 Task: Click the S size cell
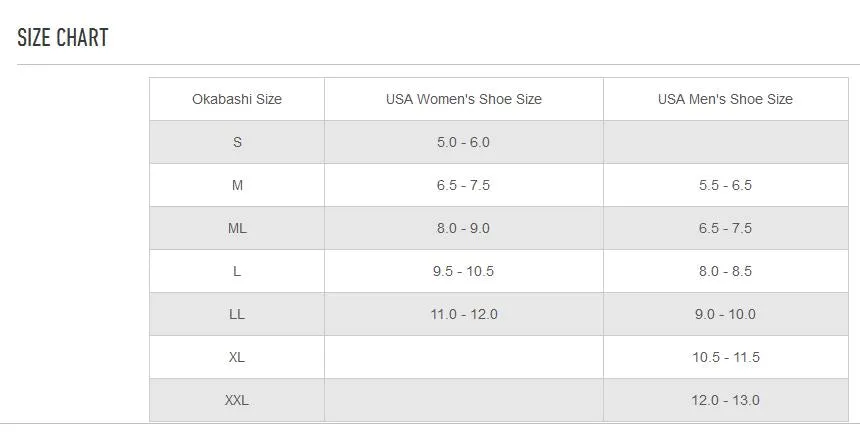[237, 142]
